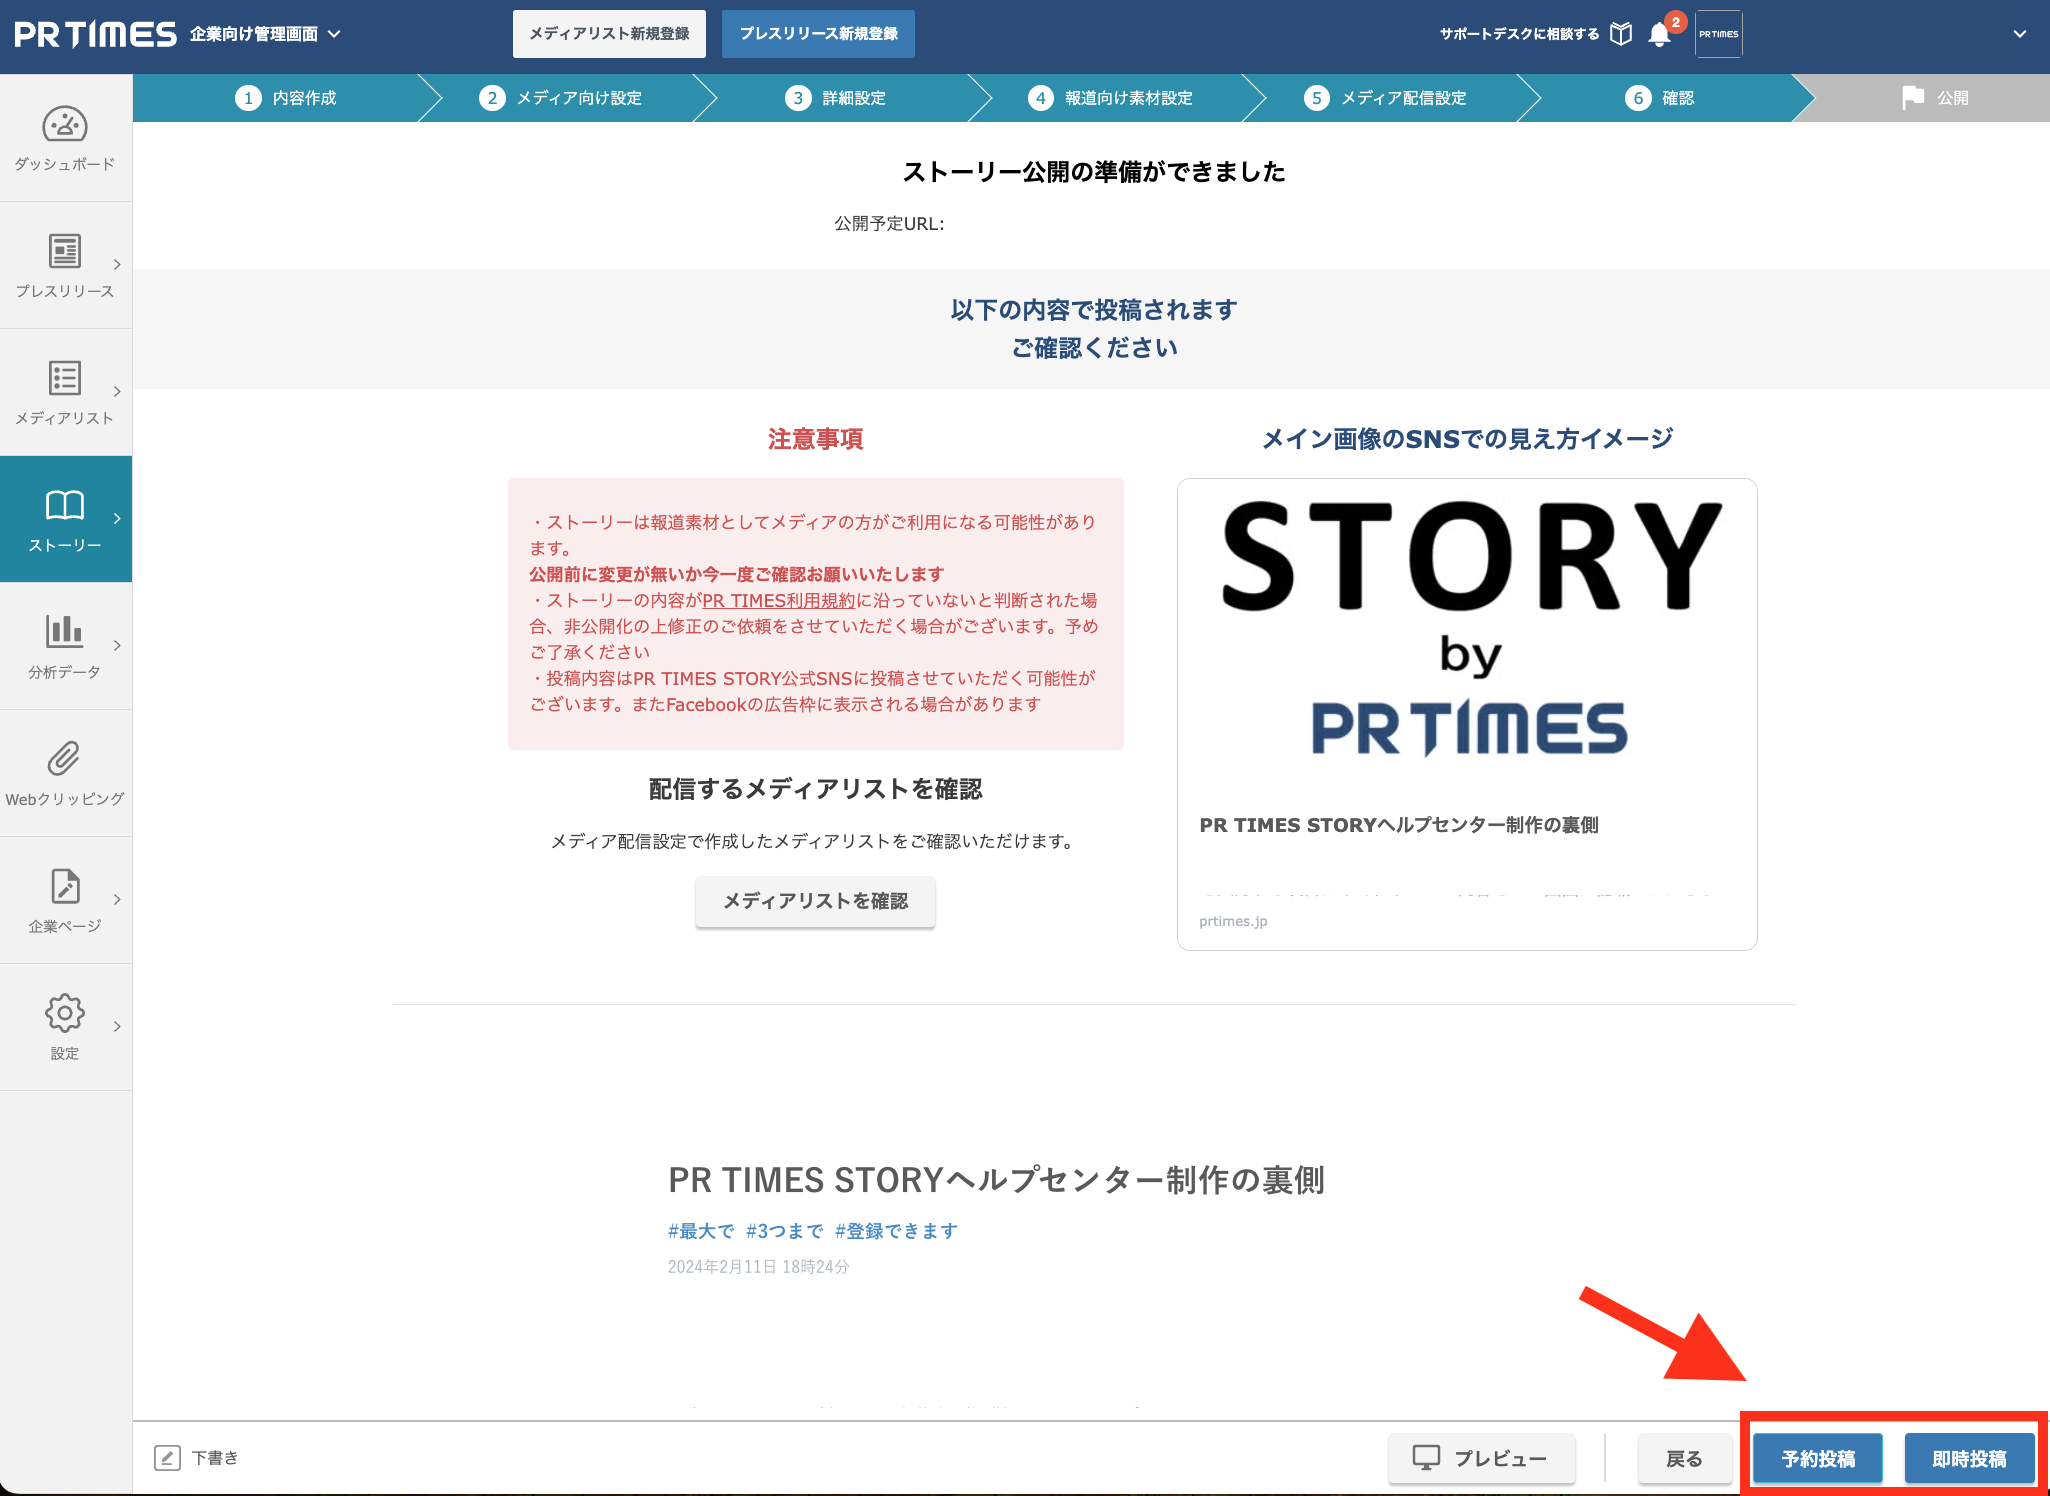Open the プレスリリース sidebar icon
2050x1496 pixels.
click(x=65, y=251)
